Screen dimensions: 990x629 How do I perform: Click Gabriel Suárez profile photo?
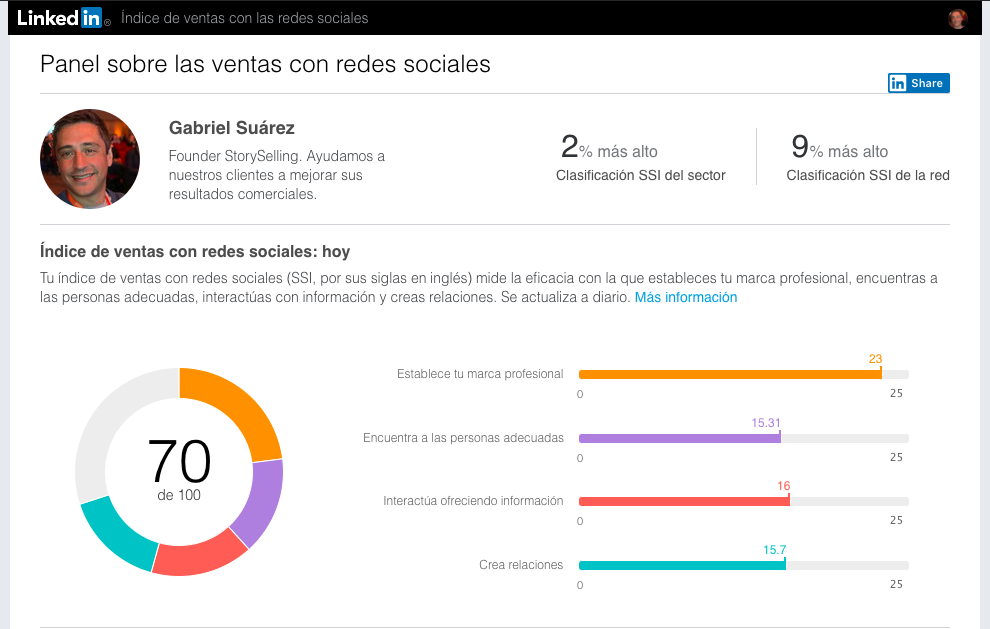90,159
